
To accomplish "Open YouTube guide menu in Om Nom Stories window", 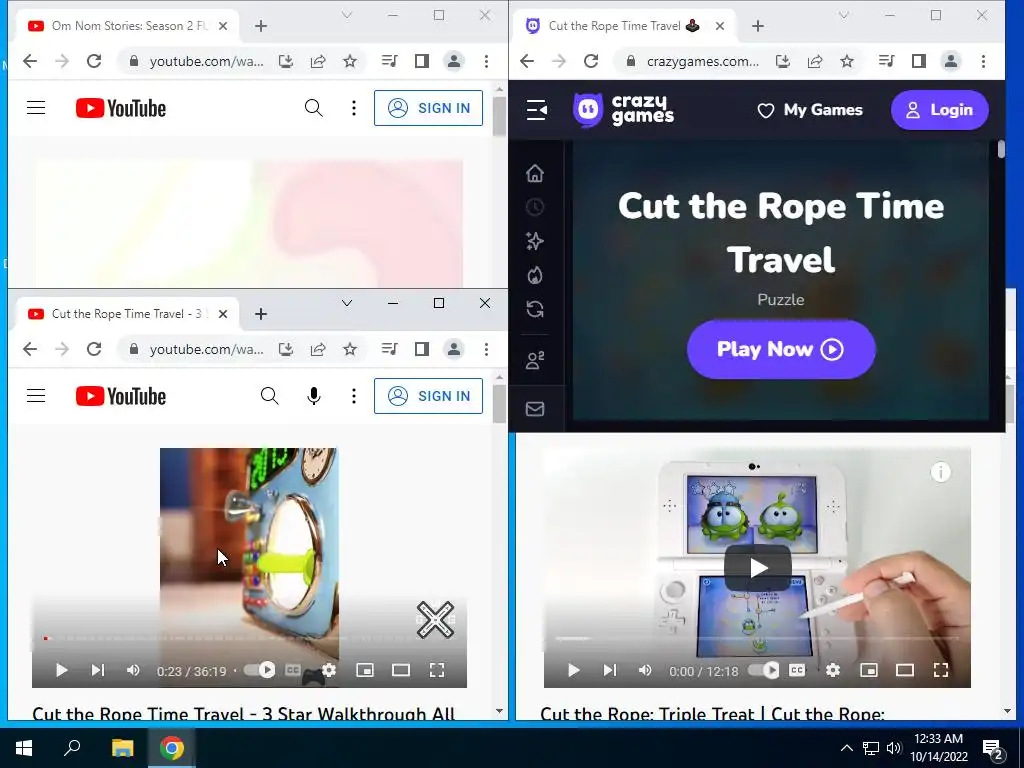I will click(36, 108).
